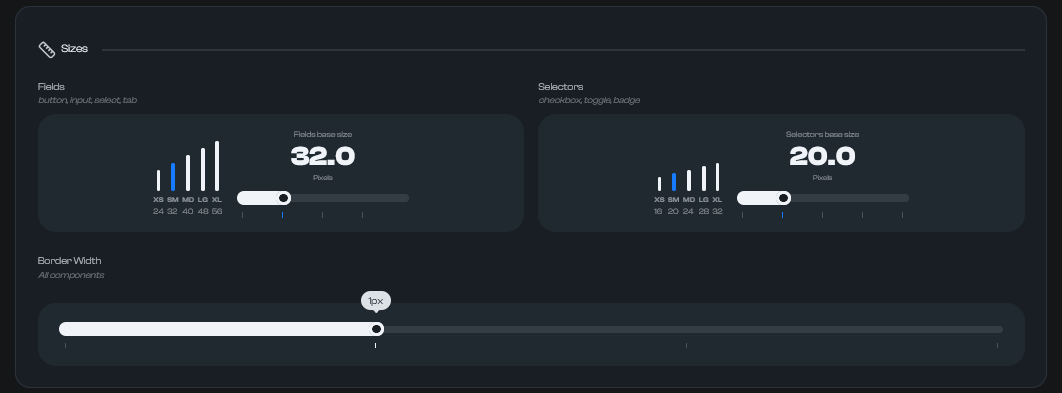Select the XL bar in the Fields chart
This screenshot has width=1062, height=393.
click(x=217, y=166)
